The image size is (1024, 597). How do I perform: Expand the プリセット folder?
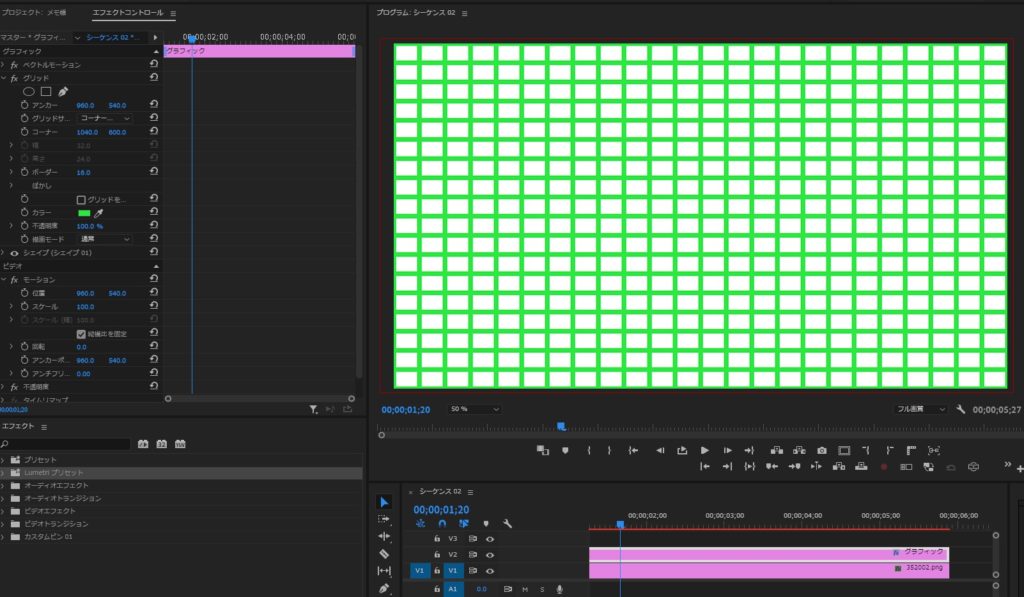click(x=3, y=460)
